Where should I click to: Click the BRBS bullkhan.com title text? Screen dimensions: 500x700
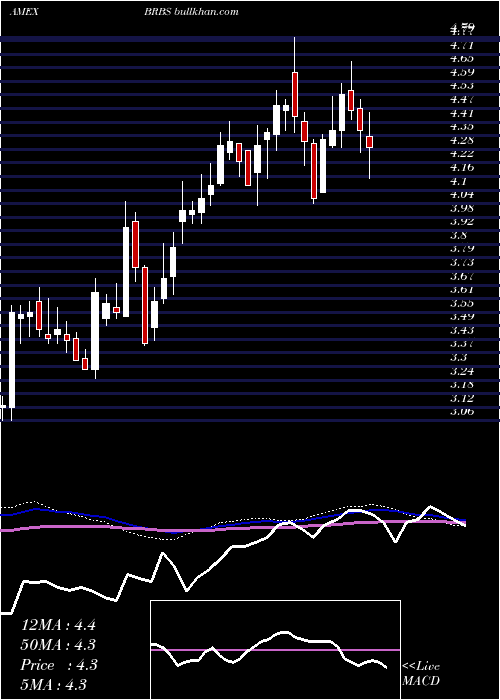tap(191, 12)
